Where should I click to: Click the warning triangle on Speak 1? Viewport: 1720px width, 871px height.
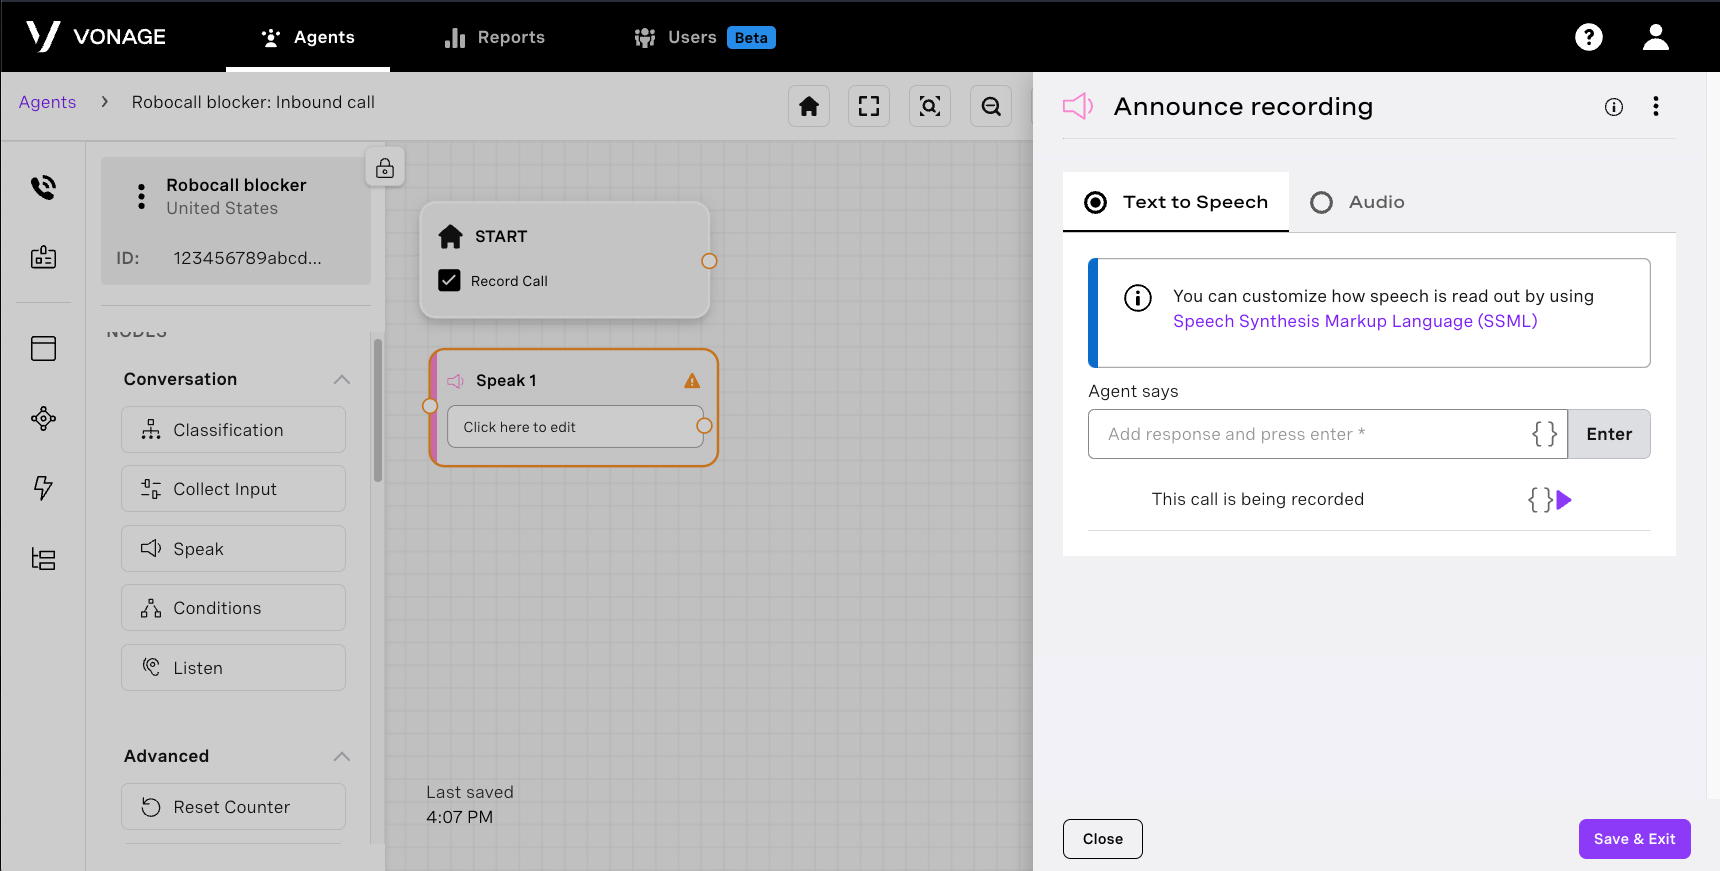692,381
